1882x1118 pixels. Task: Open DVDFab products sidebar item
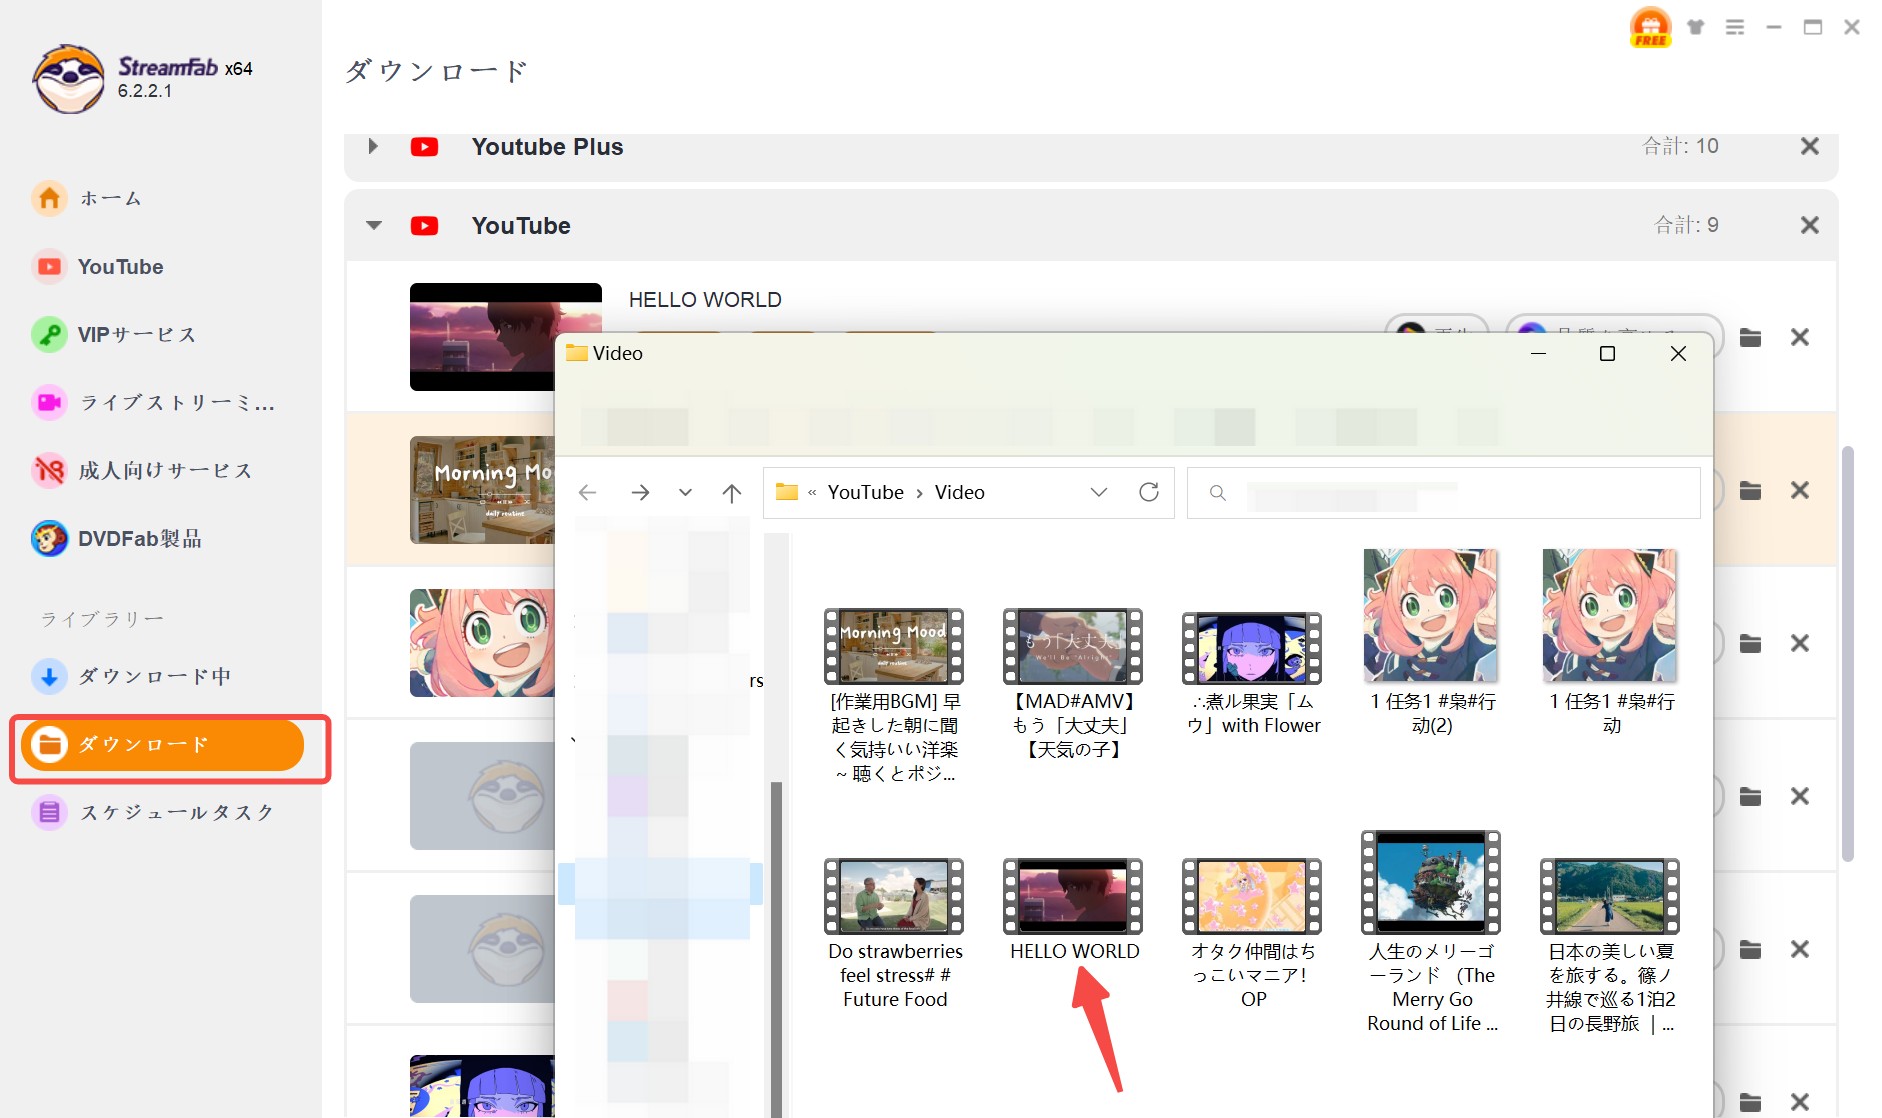pos(118,539)
